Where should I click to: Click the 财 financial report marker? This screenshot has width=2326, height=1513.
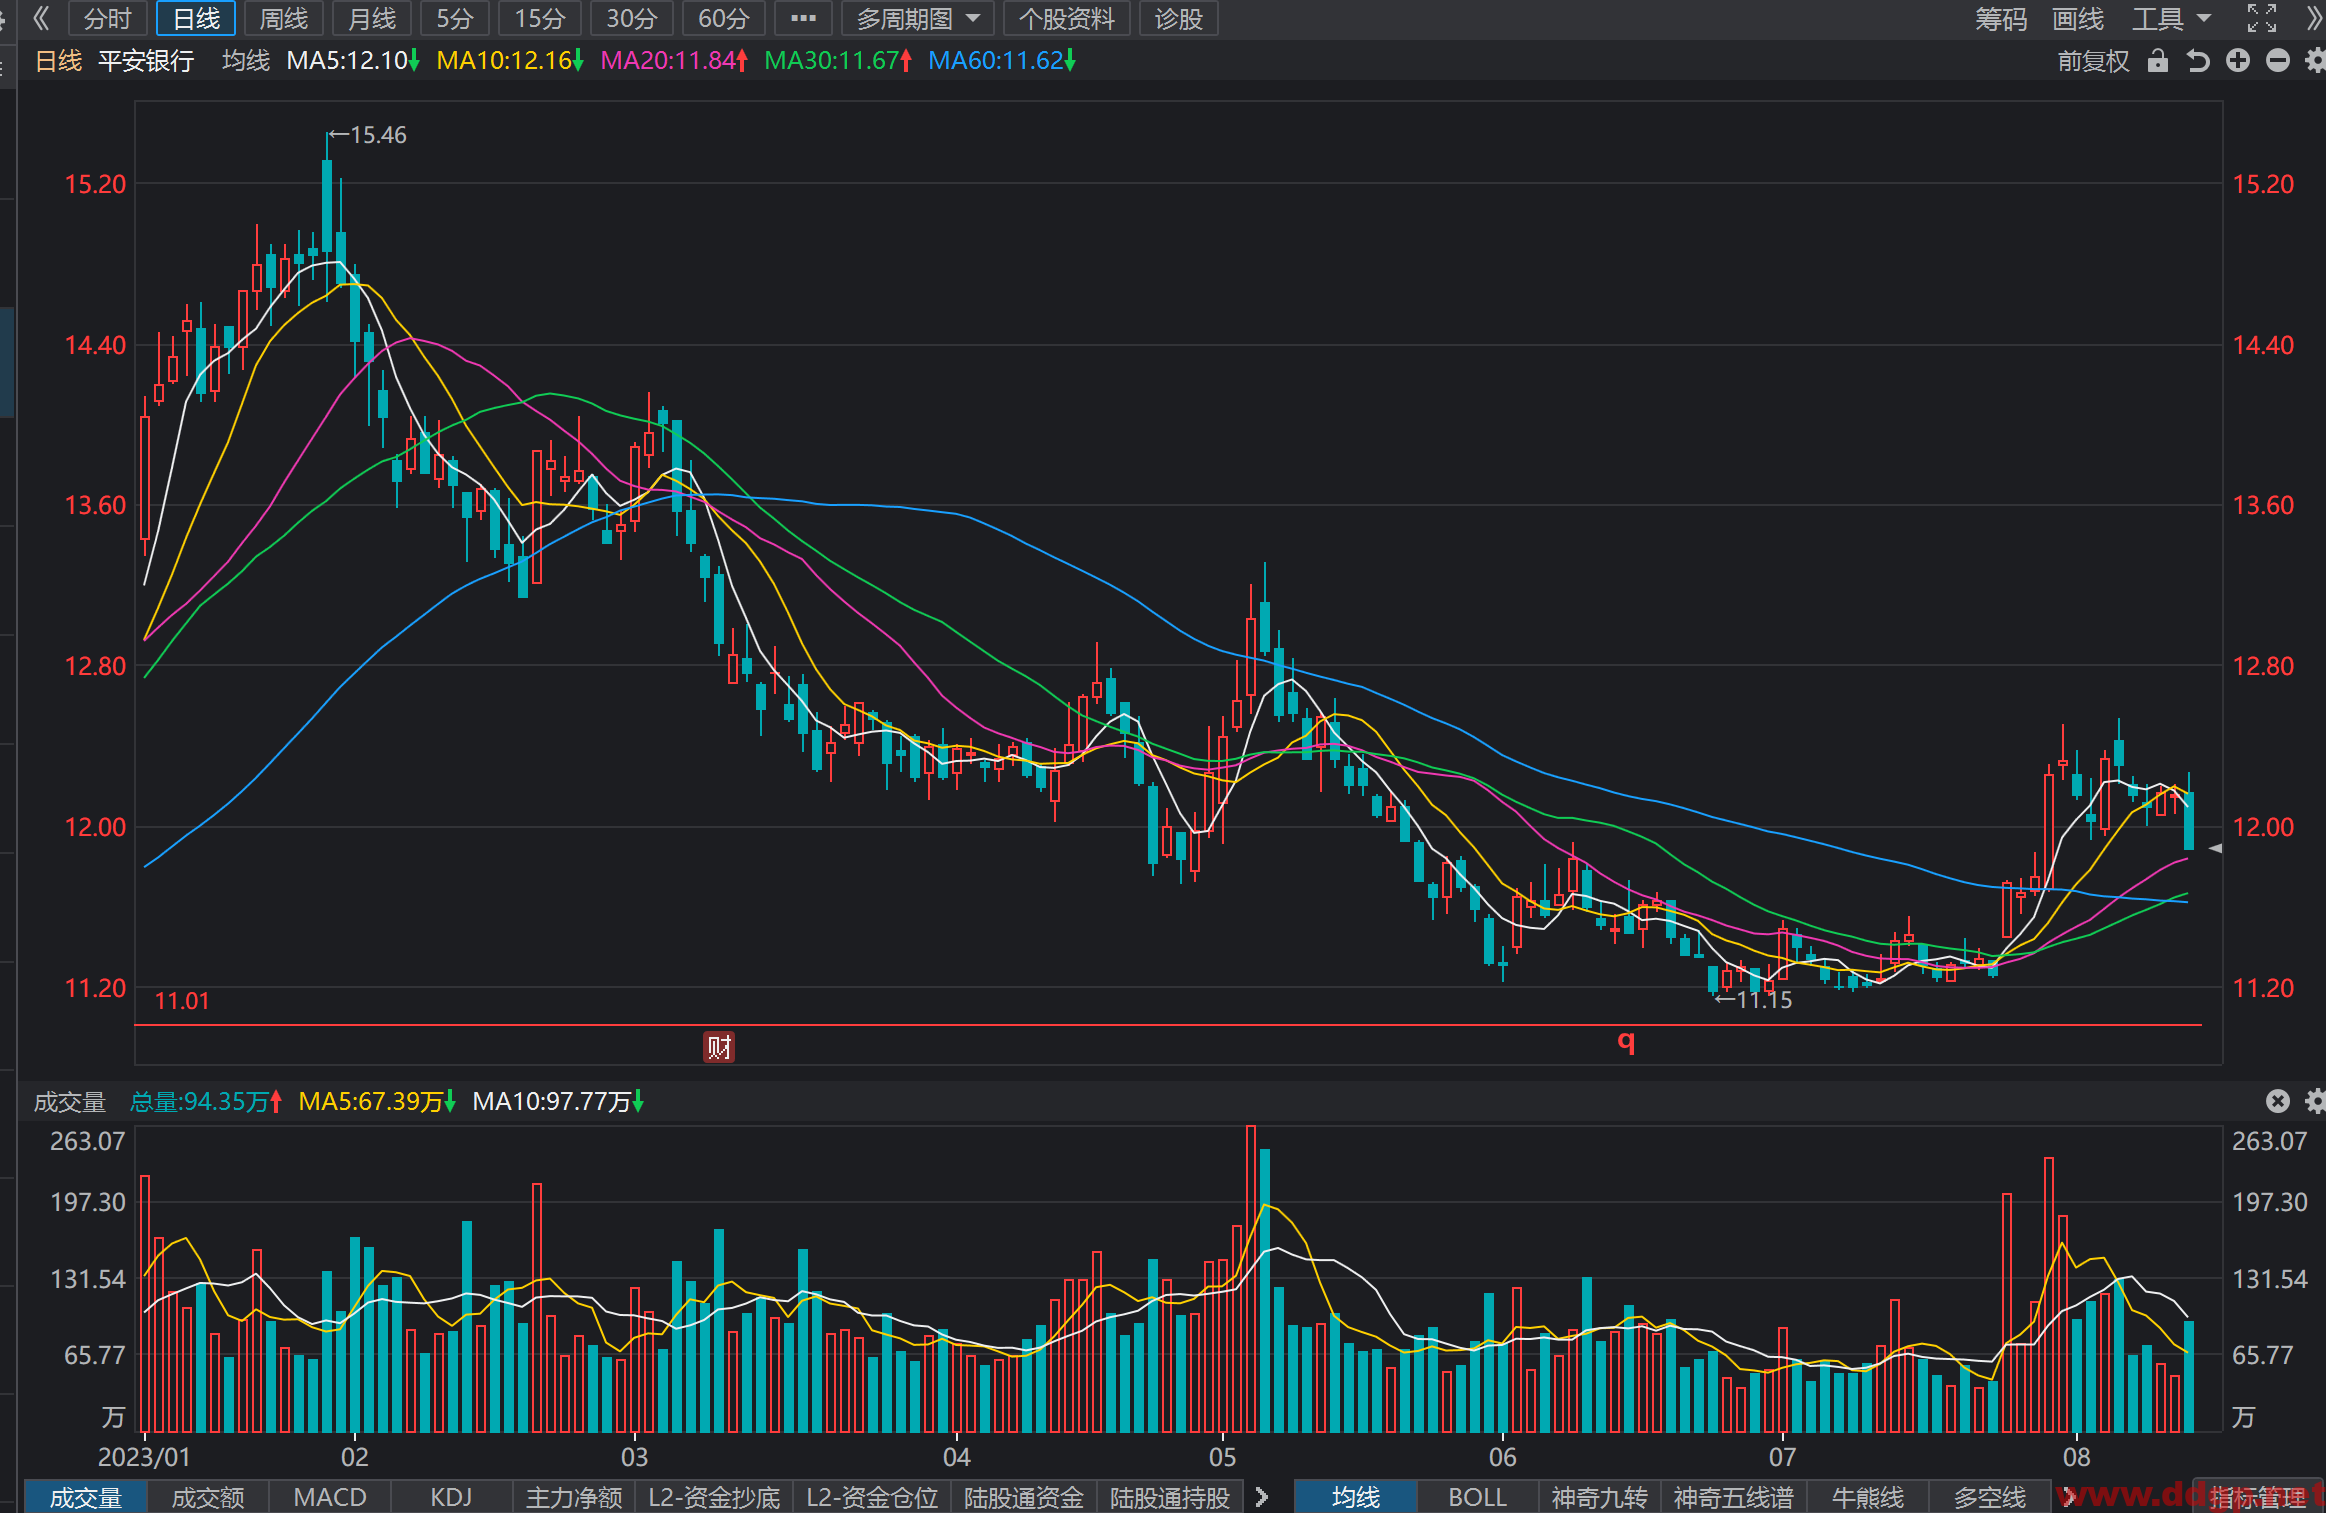[x=719, y=1047]
